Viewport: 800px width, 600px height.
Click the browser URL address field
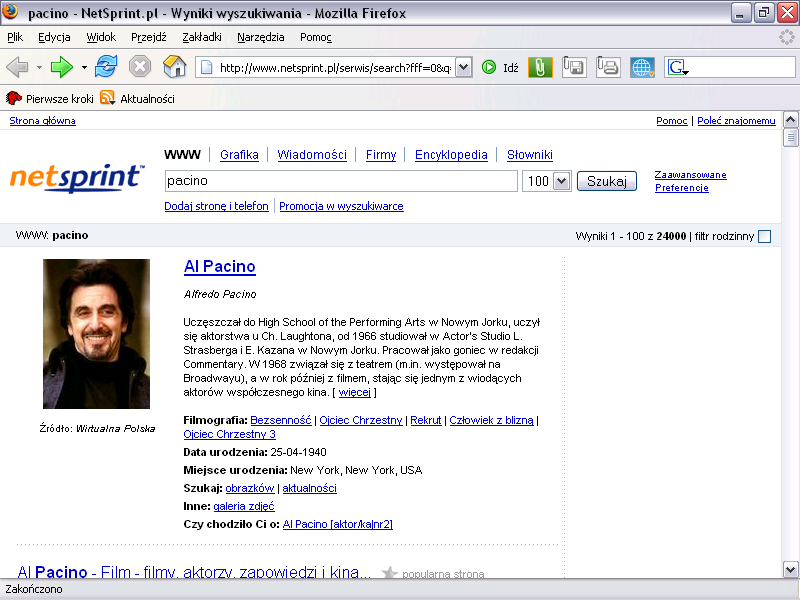click(x=335, y=67)
